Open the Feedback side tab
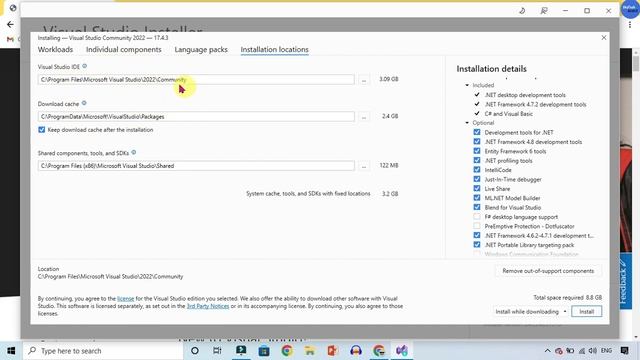 point(625,282)
